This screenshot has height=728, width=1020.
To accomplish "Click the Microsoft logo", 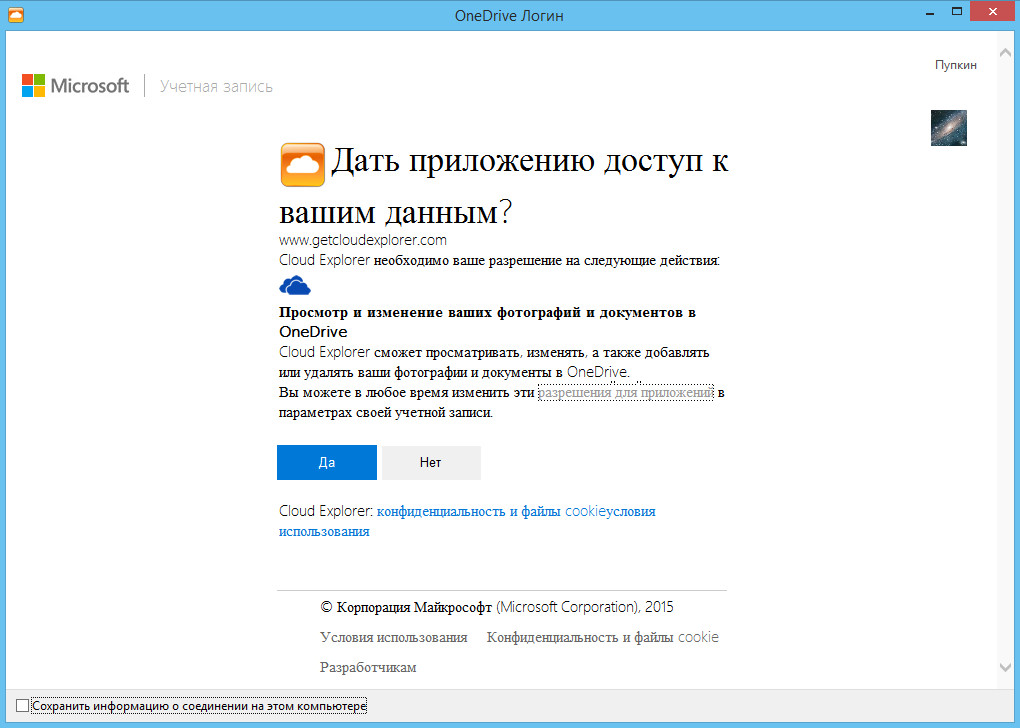I will pyautogui.click(x=75, y=85).
